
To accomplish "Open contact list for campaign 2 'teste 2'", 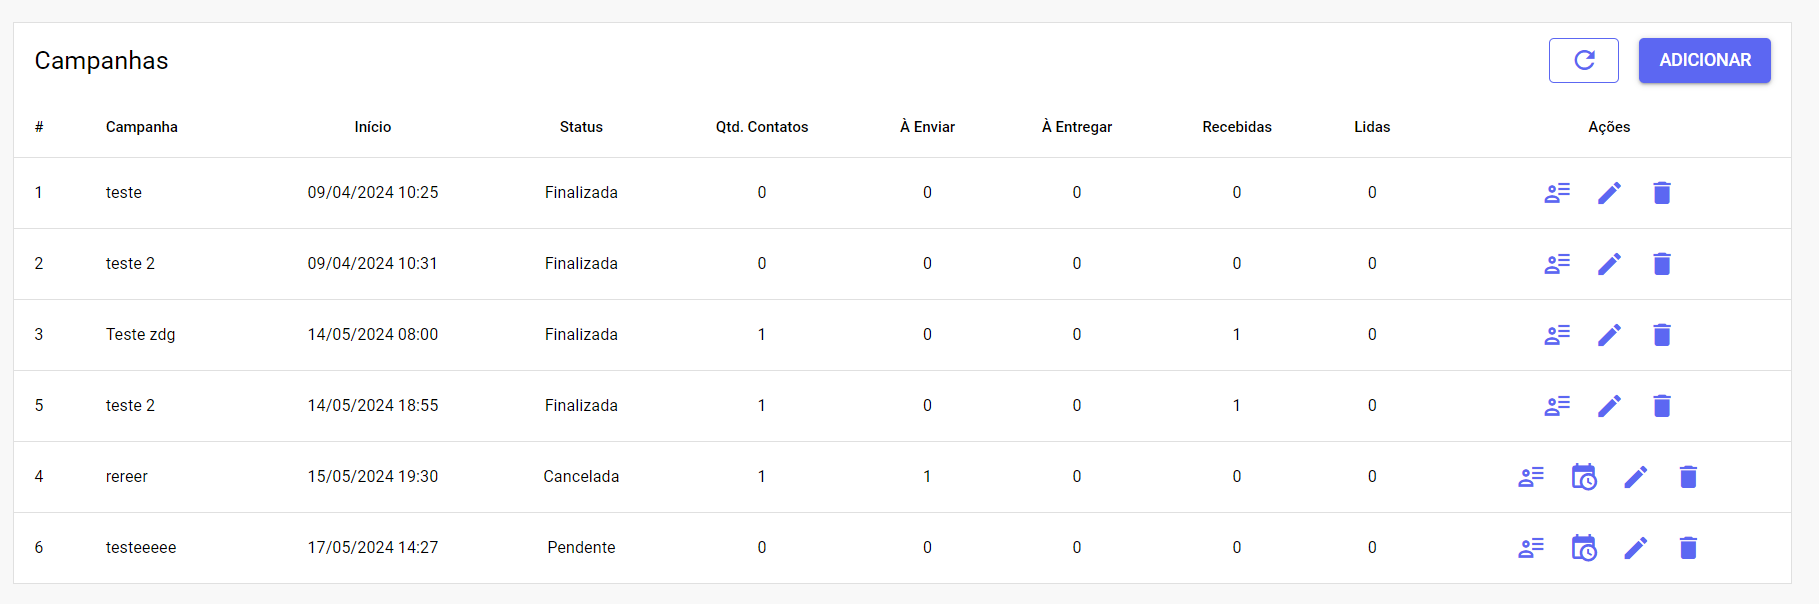I will pyautogui.click(x=1557, y=264).
